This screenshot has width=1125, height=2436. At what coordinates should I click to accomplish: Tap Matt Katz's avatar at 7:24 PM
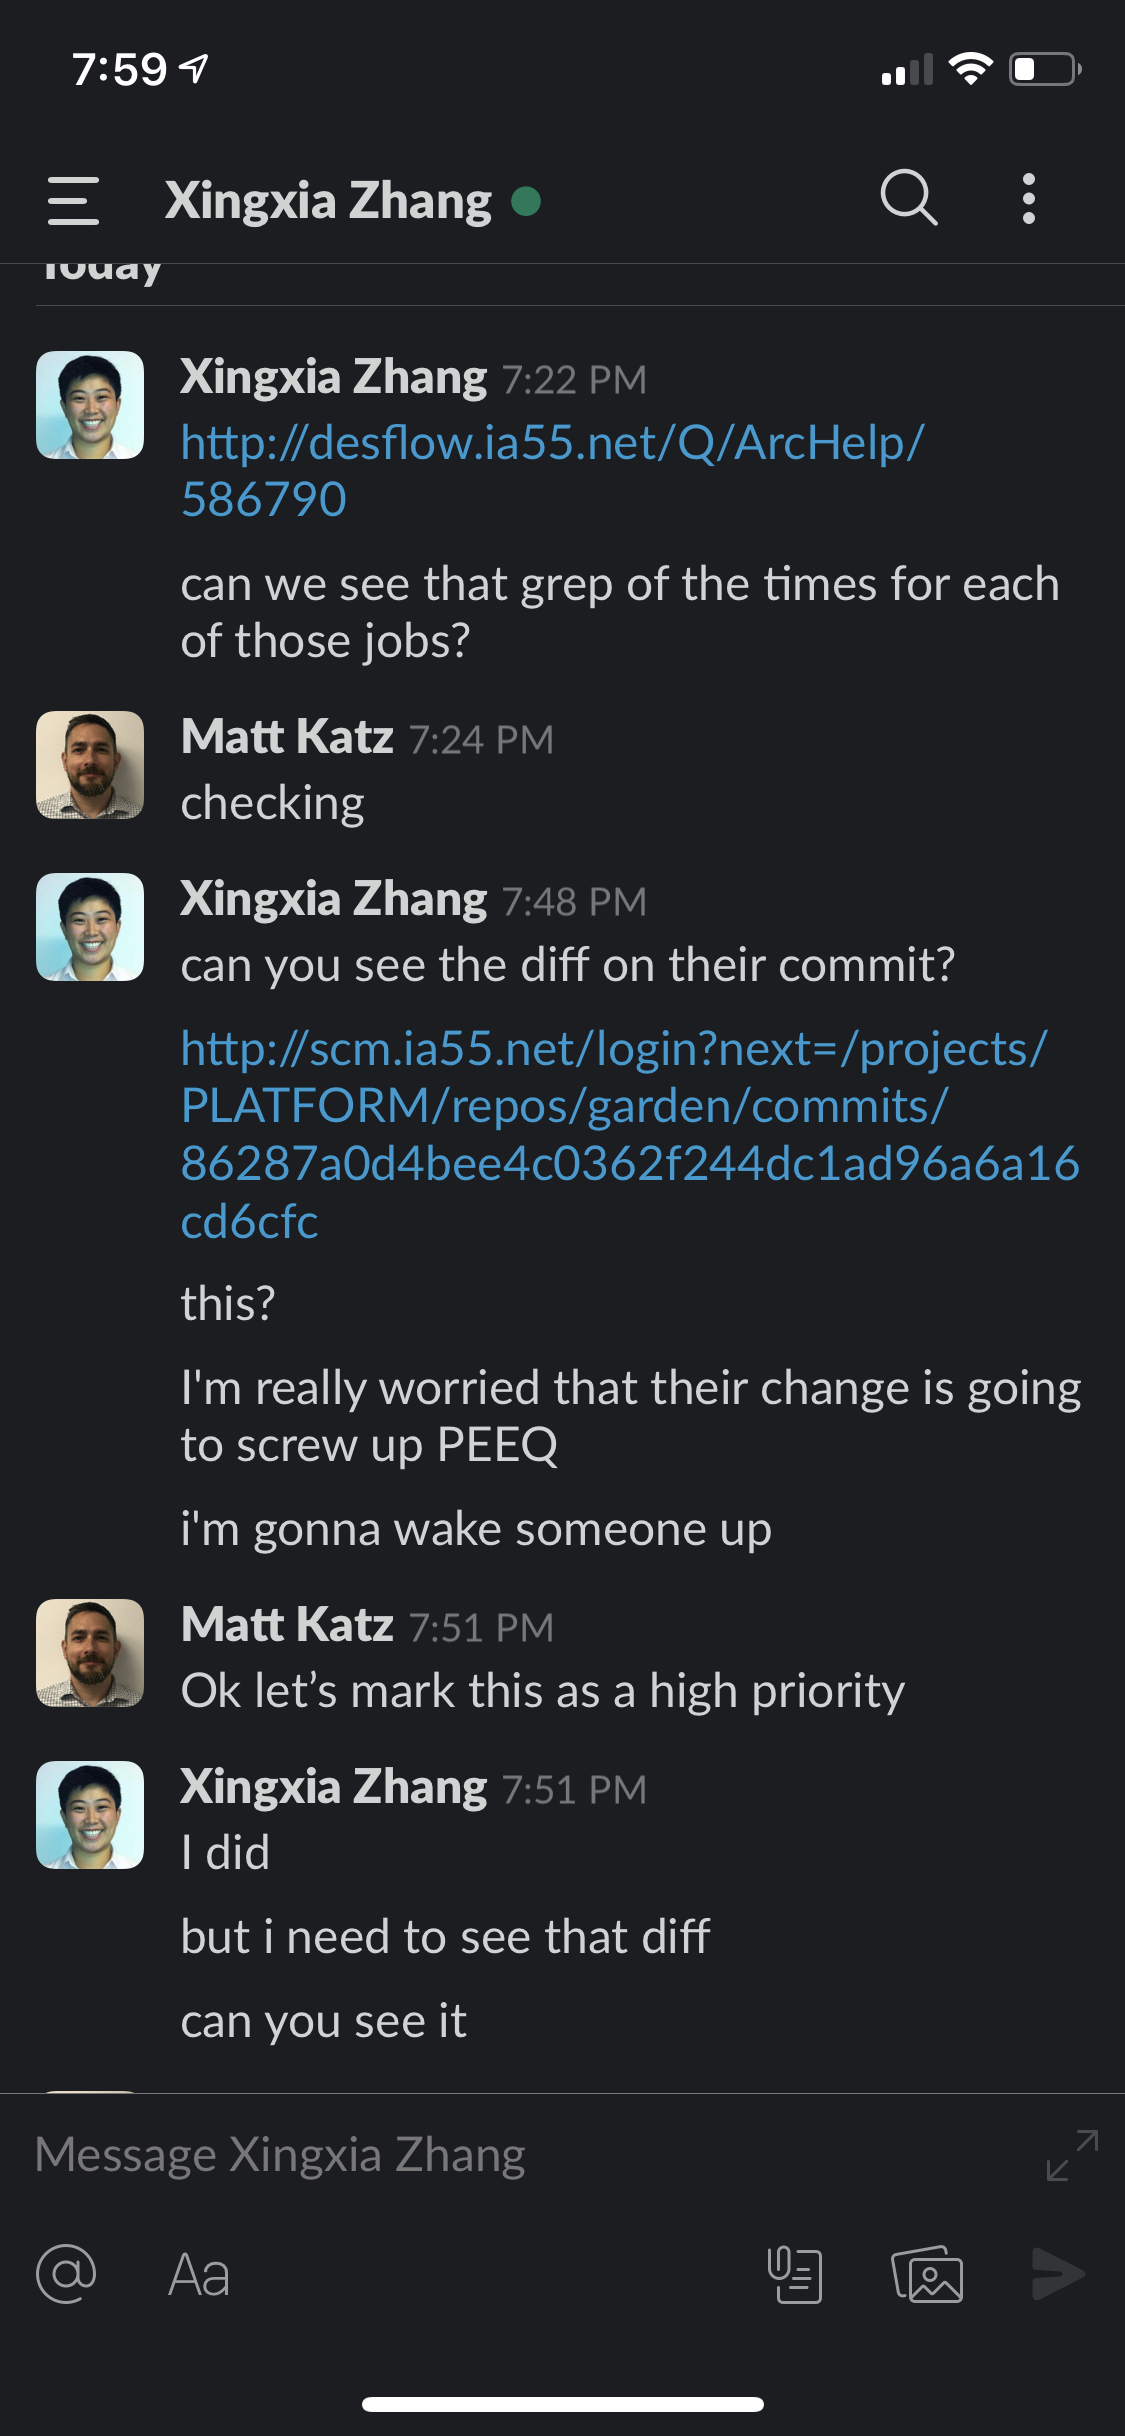click(90, 765)
